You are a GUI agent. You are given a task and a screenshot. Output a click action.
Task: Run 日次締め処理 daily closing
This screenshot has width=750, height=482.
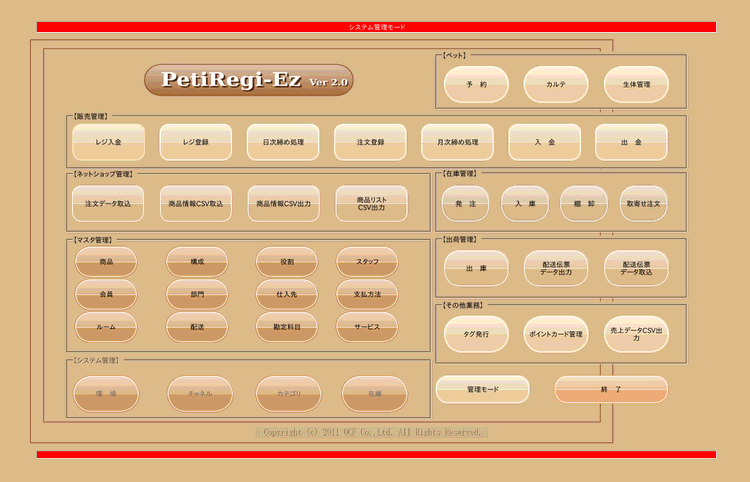coord(283,142)
